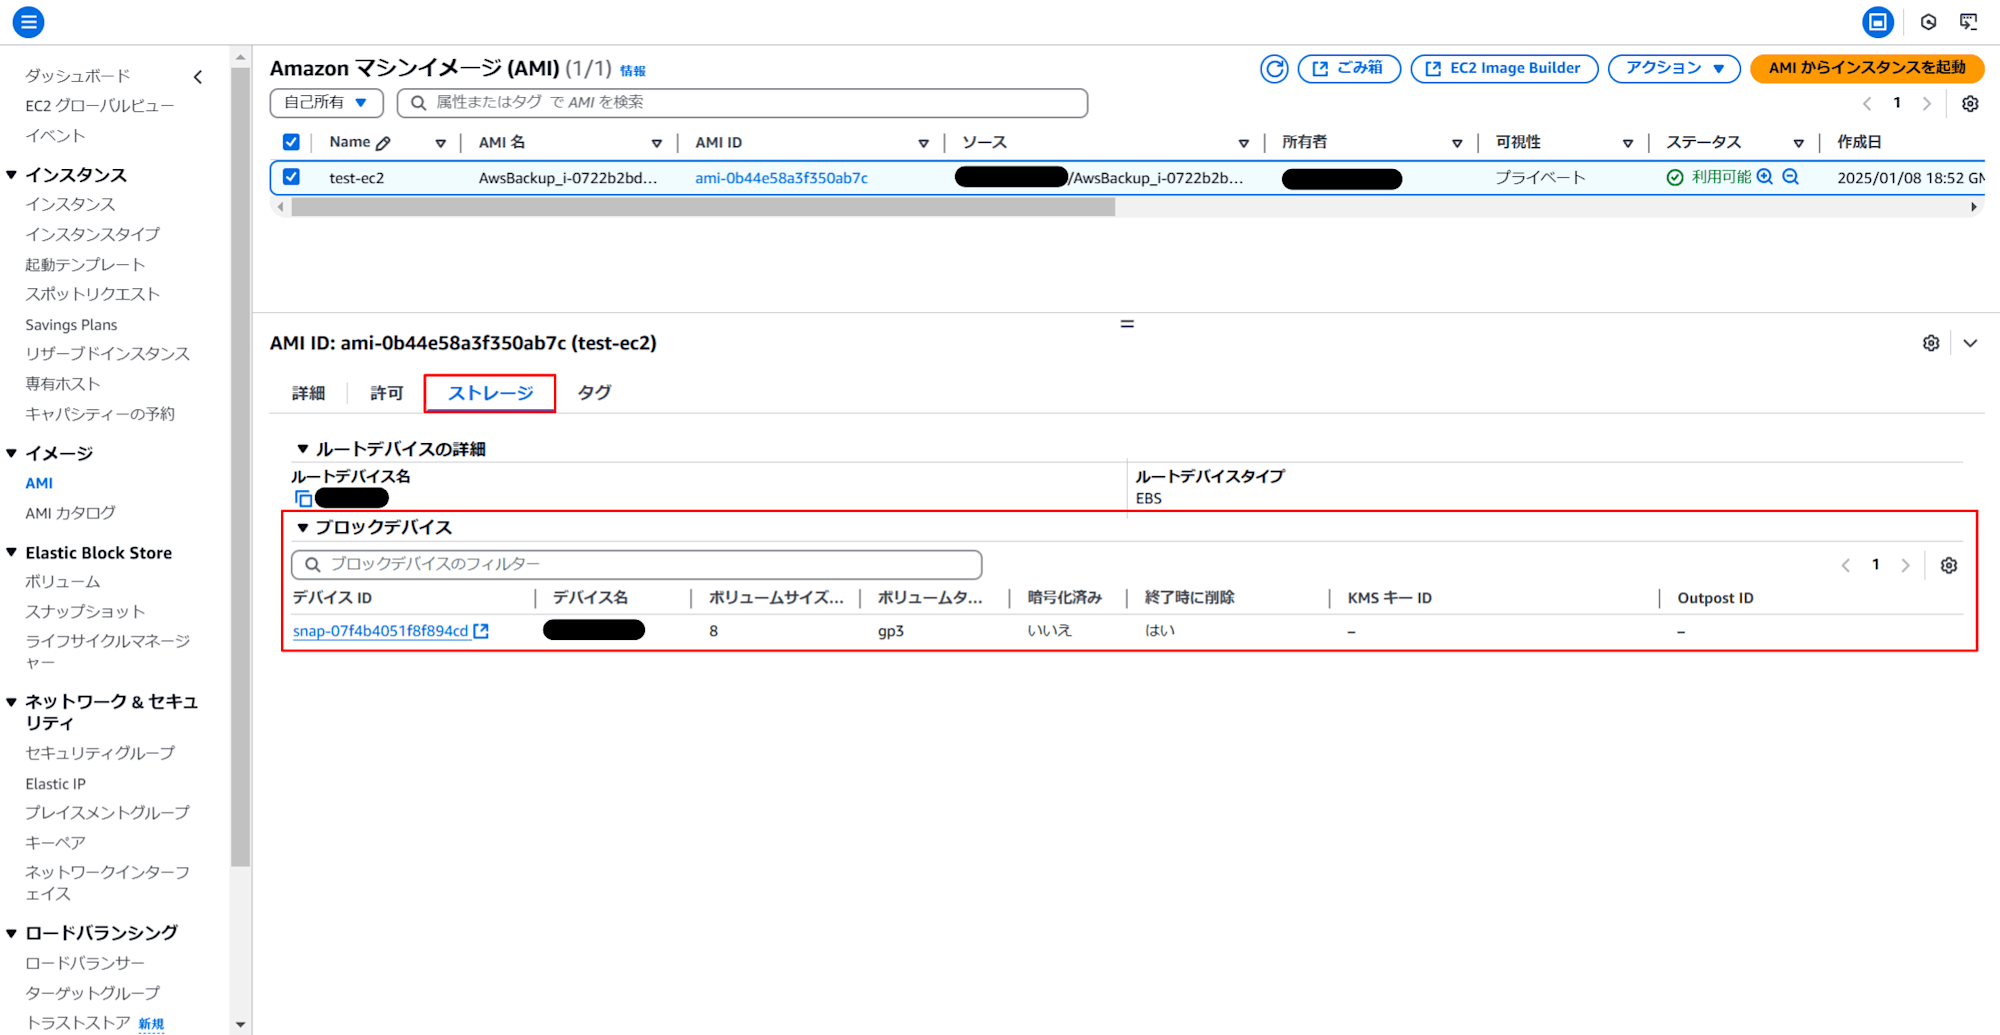Collapse the インスタンス sidebar group
This screenshot has height=1035, width=2000.
(x=12, y=175)
